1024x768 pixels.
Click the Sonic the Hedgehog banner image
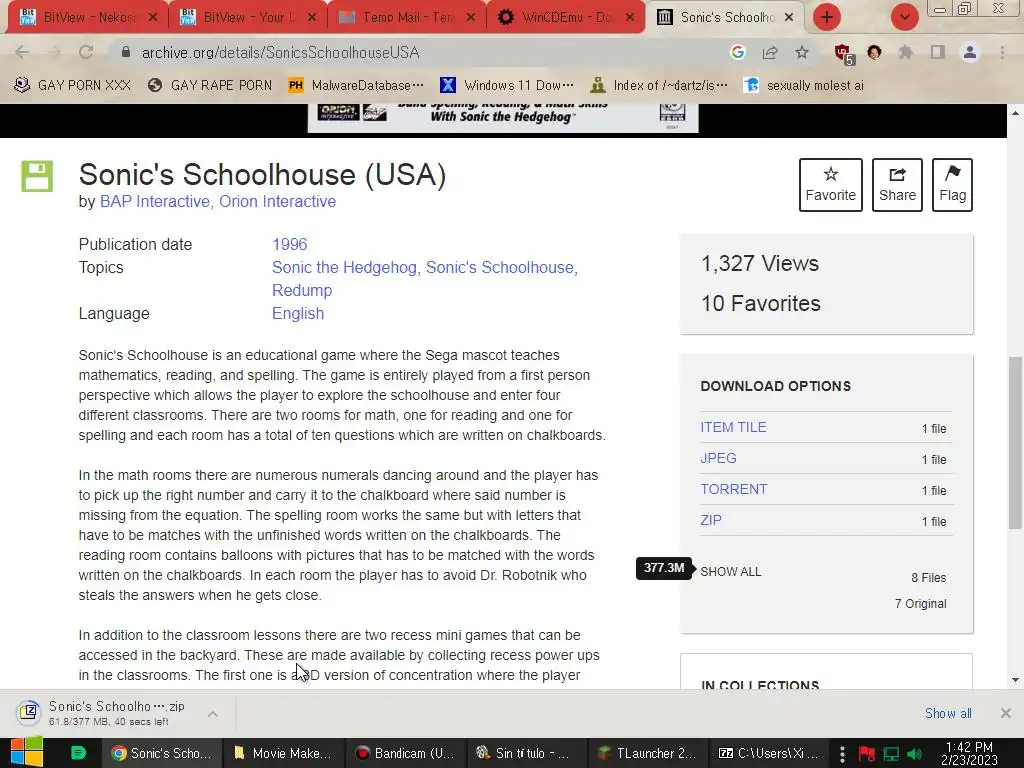click(x=503, y=118)
